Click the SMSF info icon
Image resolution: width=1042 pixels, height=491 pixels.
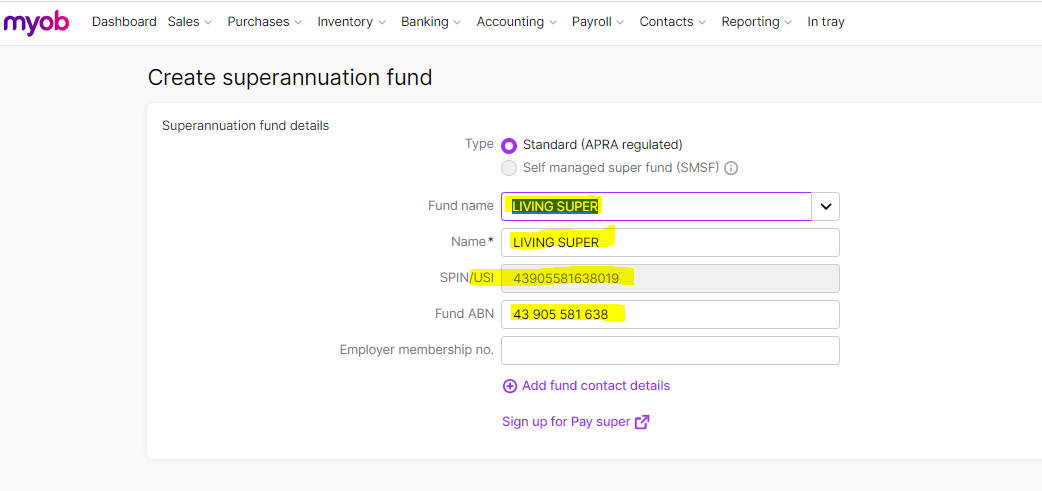coord(731,168)
